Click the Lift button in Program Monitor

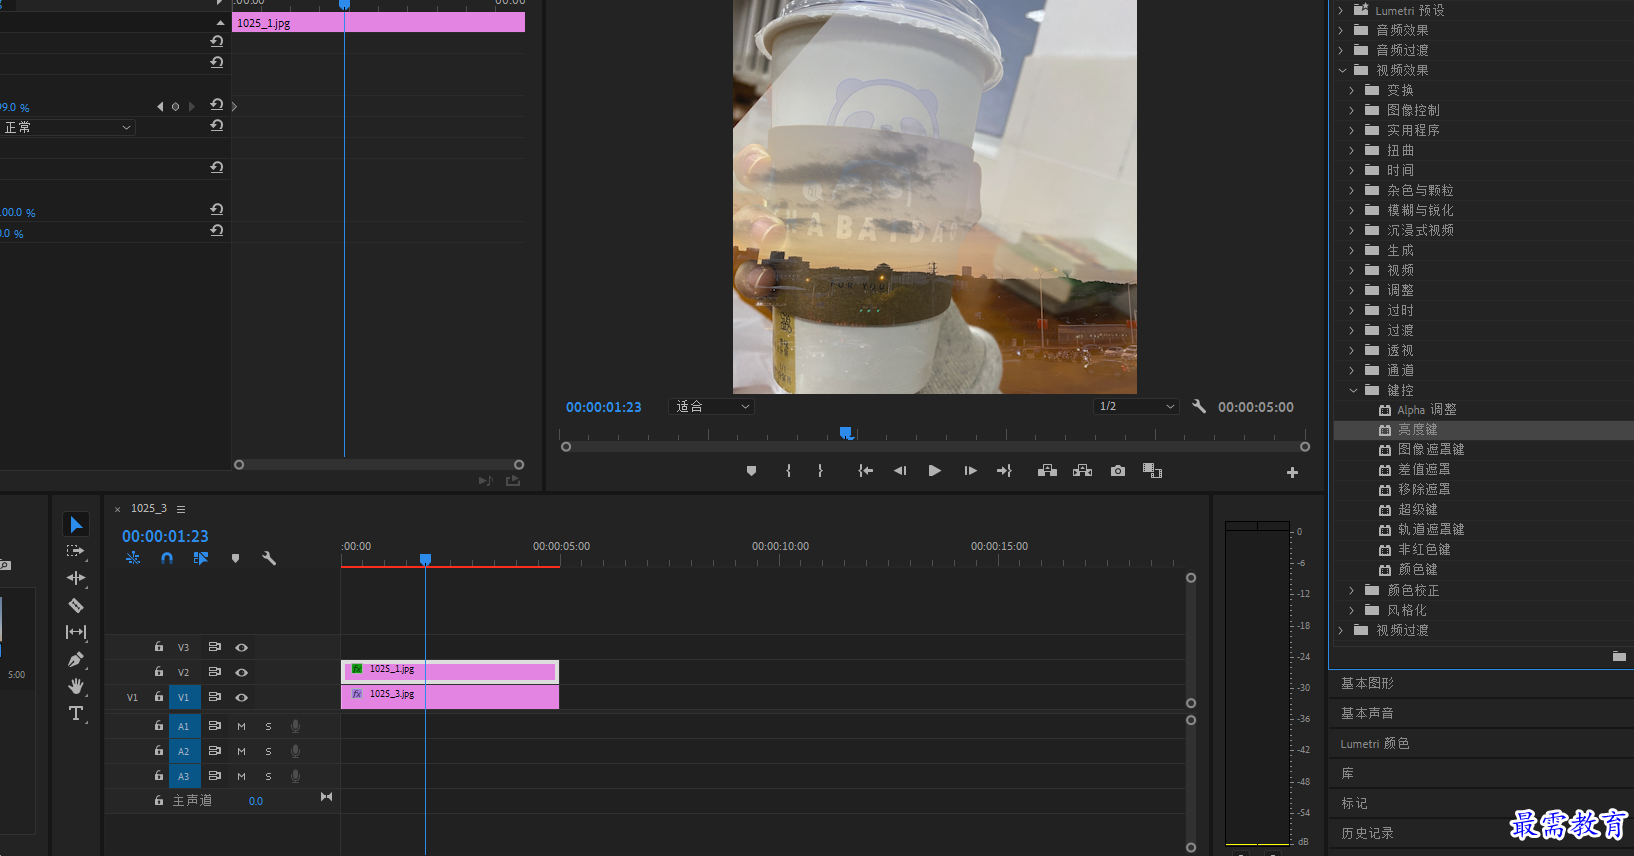tap(1047, 471)
